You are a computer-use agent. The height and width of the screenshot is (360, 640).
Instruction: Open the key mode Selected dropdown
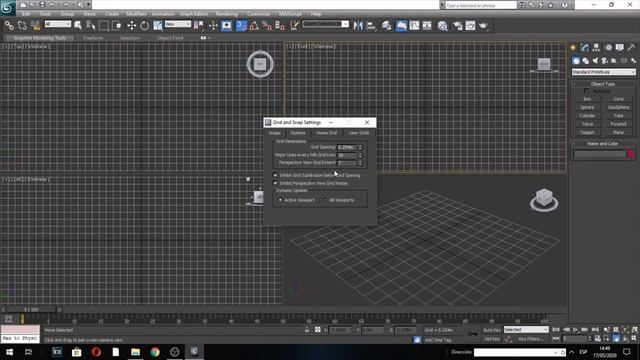(526, 329)
